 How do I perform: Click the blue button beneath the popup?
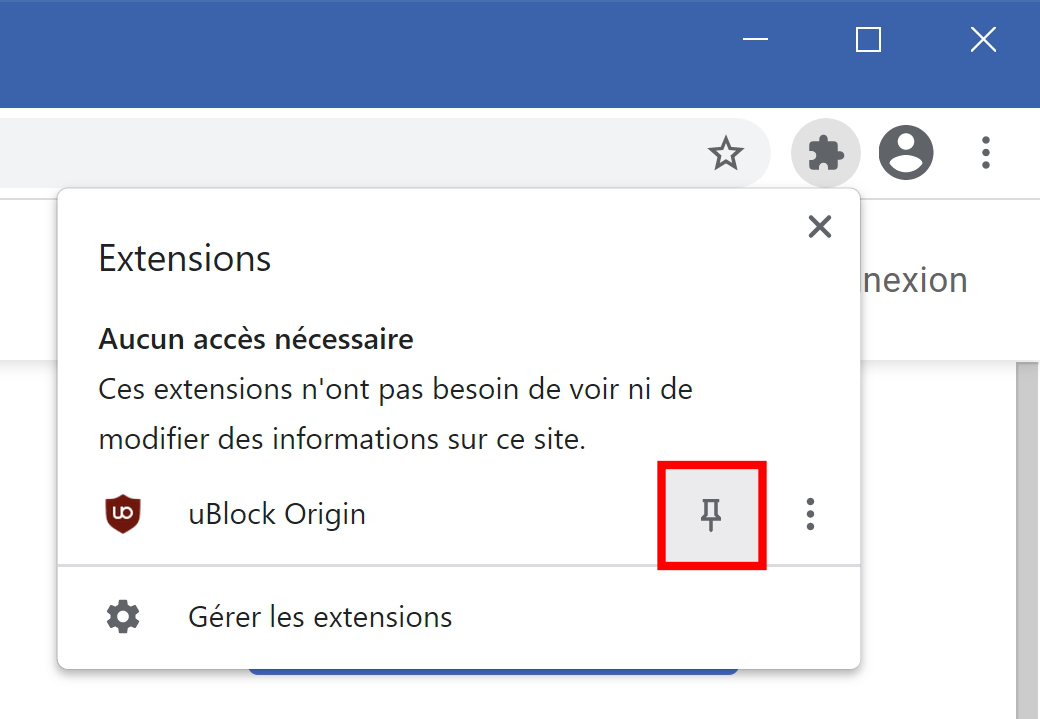point(493,671)
